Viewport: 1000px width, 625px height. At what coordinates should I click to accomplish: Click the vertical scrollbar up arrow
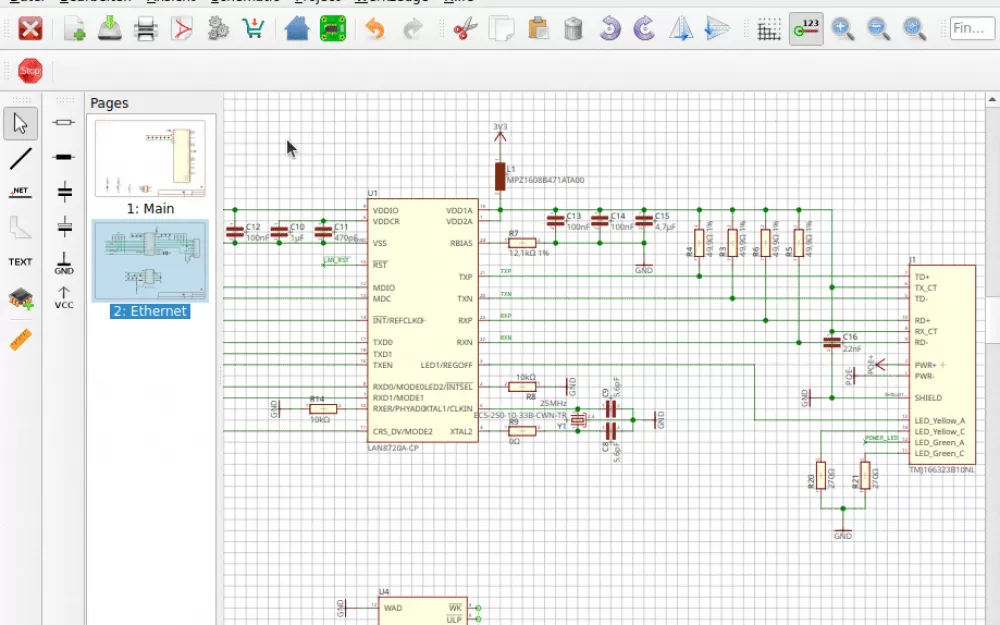(x=992, y=99)
